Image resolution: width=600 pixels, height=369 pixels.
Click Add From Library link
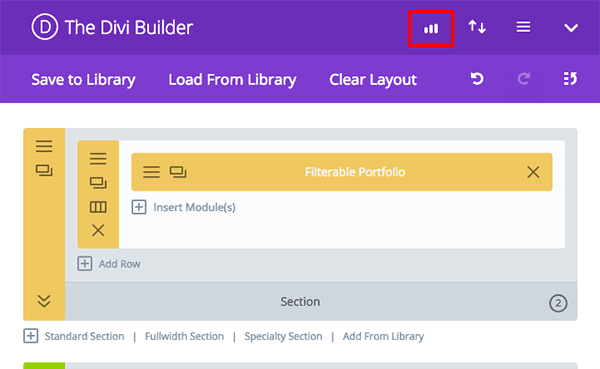click(x=383, y=336)
